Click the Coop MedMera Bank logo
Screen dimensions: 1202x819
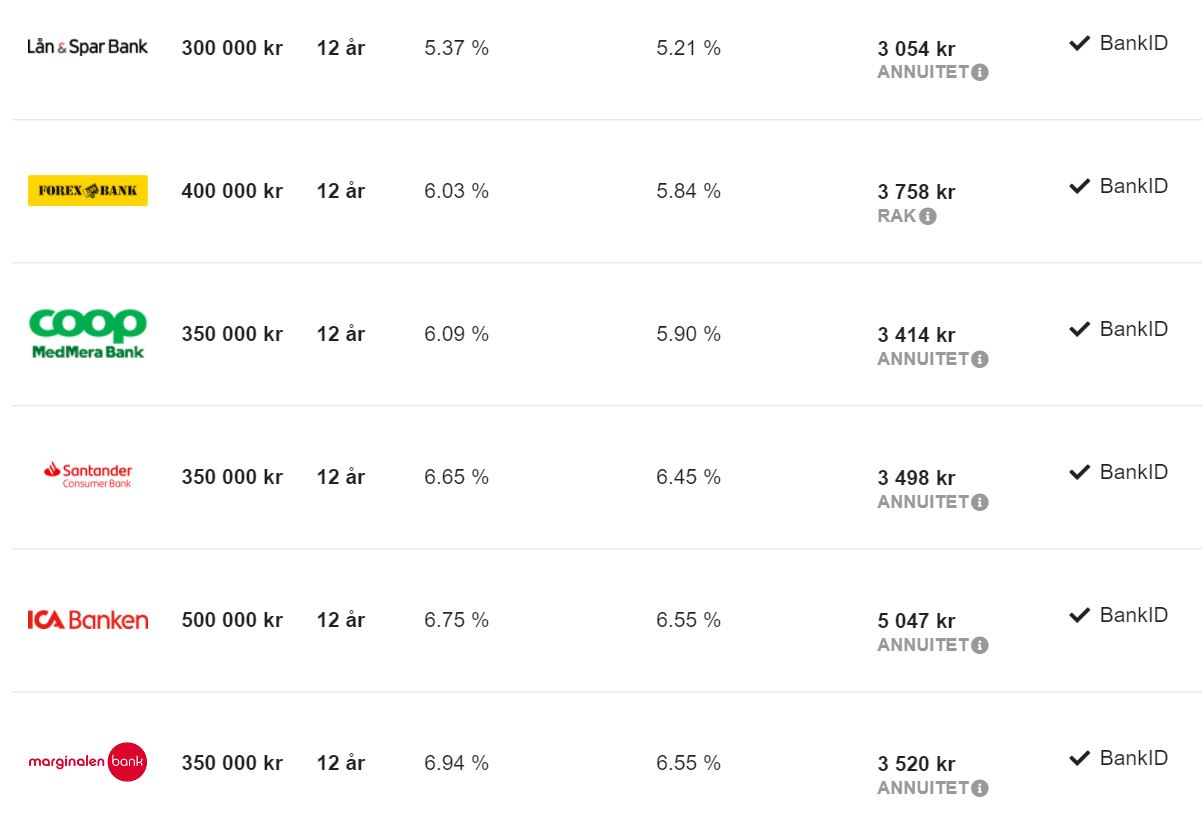(87, 333)
